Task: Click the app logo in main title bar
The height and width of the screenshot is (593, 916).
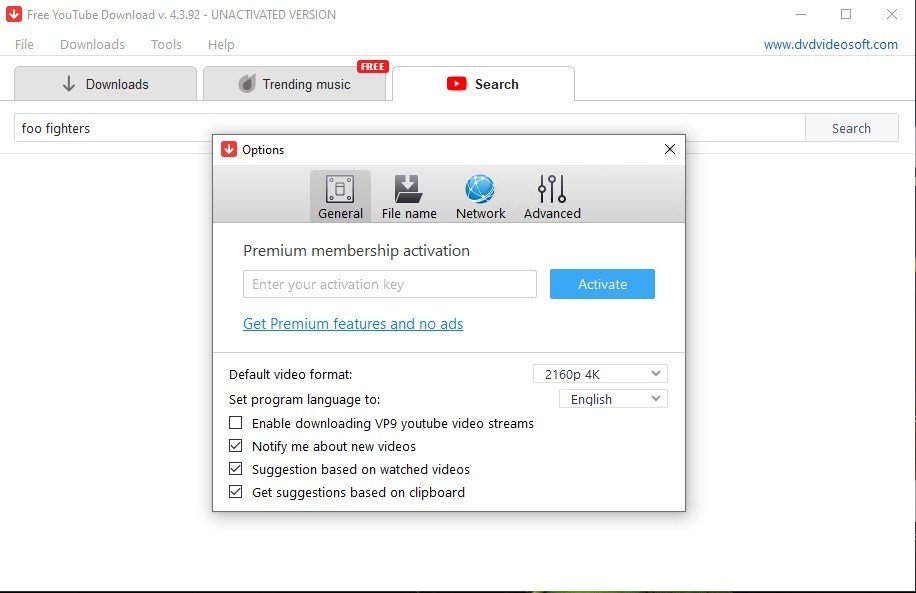Action: coord(14,14)
